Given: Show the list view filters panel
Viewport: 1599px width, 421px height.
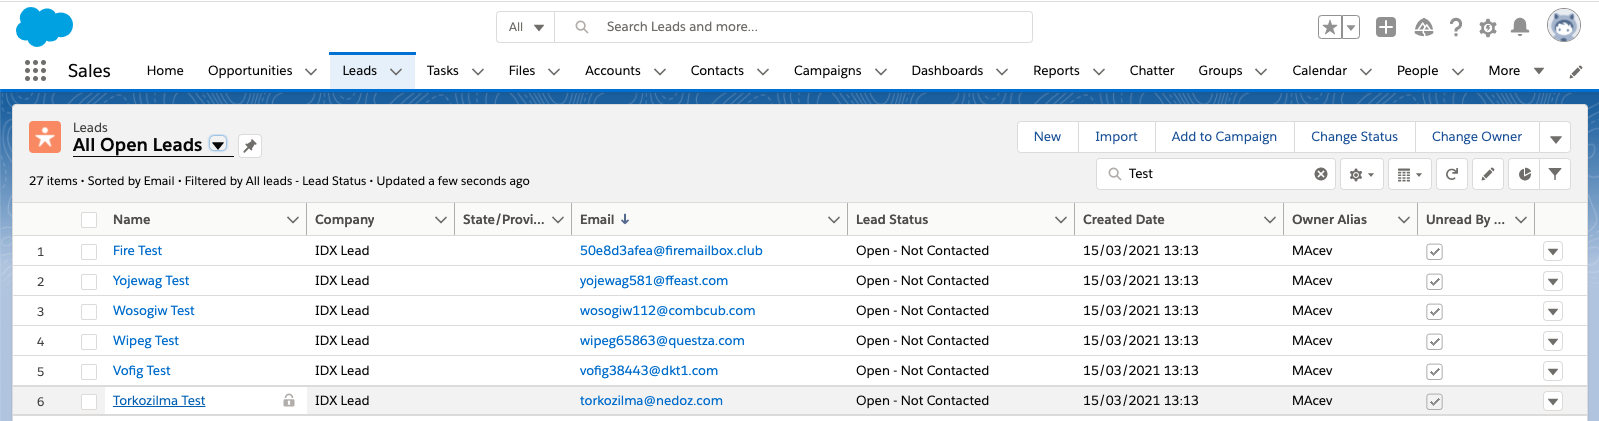Looking at the screenshot, I should coord(1555,174).
